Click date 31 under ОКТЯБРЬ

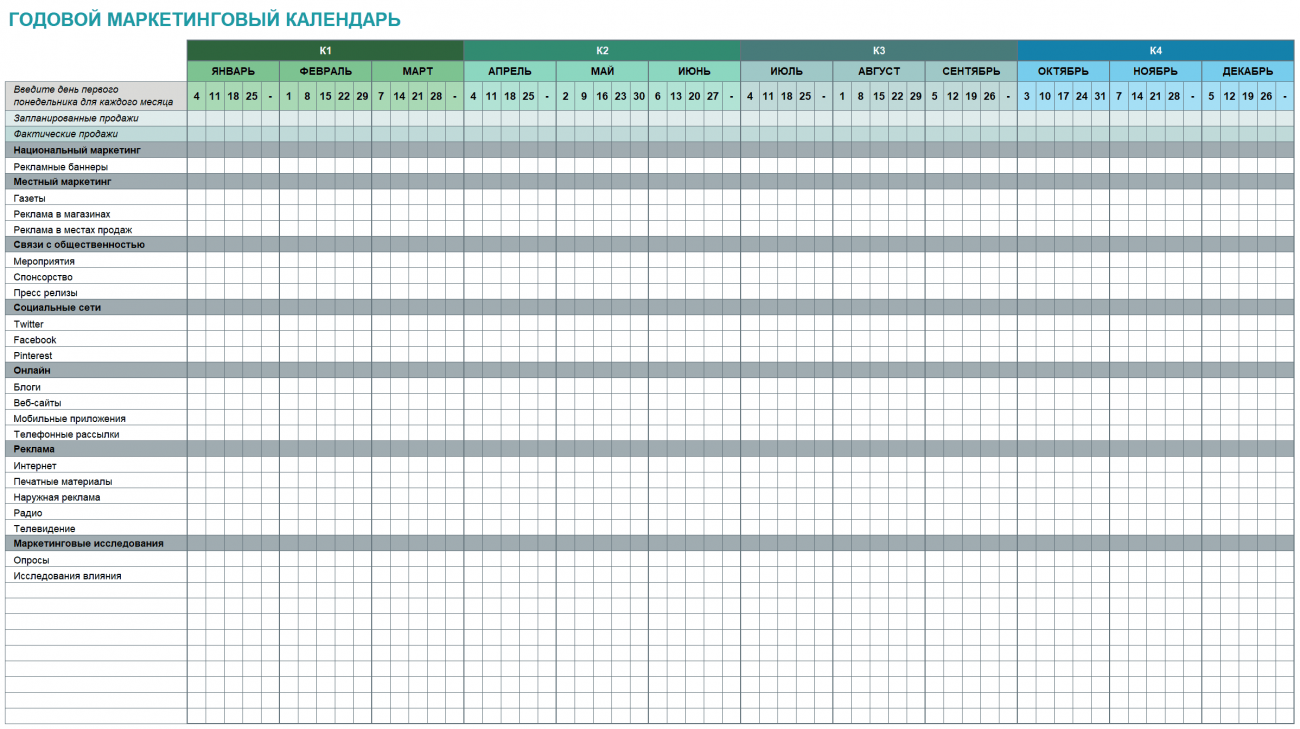[1100, 96]
